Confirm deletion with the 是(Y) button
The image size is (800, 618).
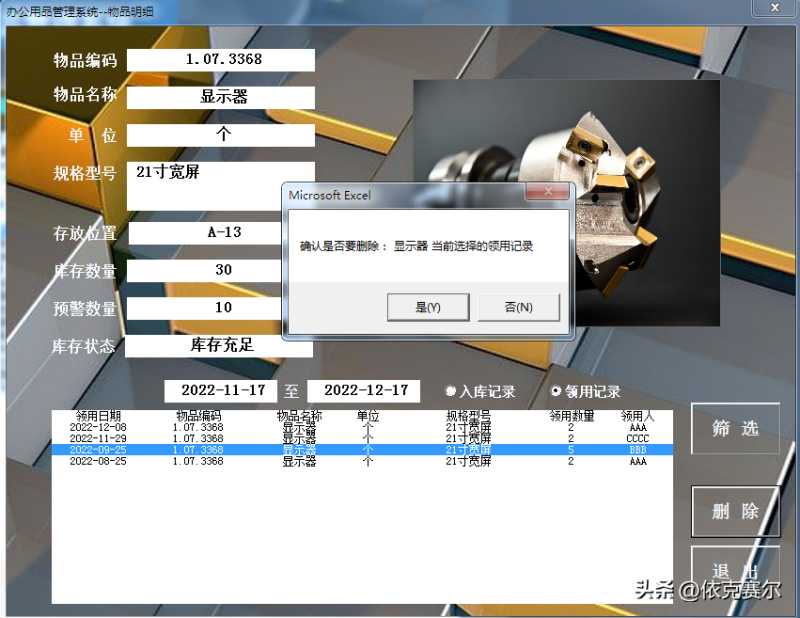coord(427,307)
